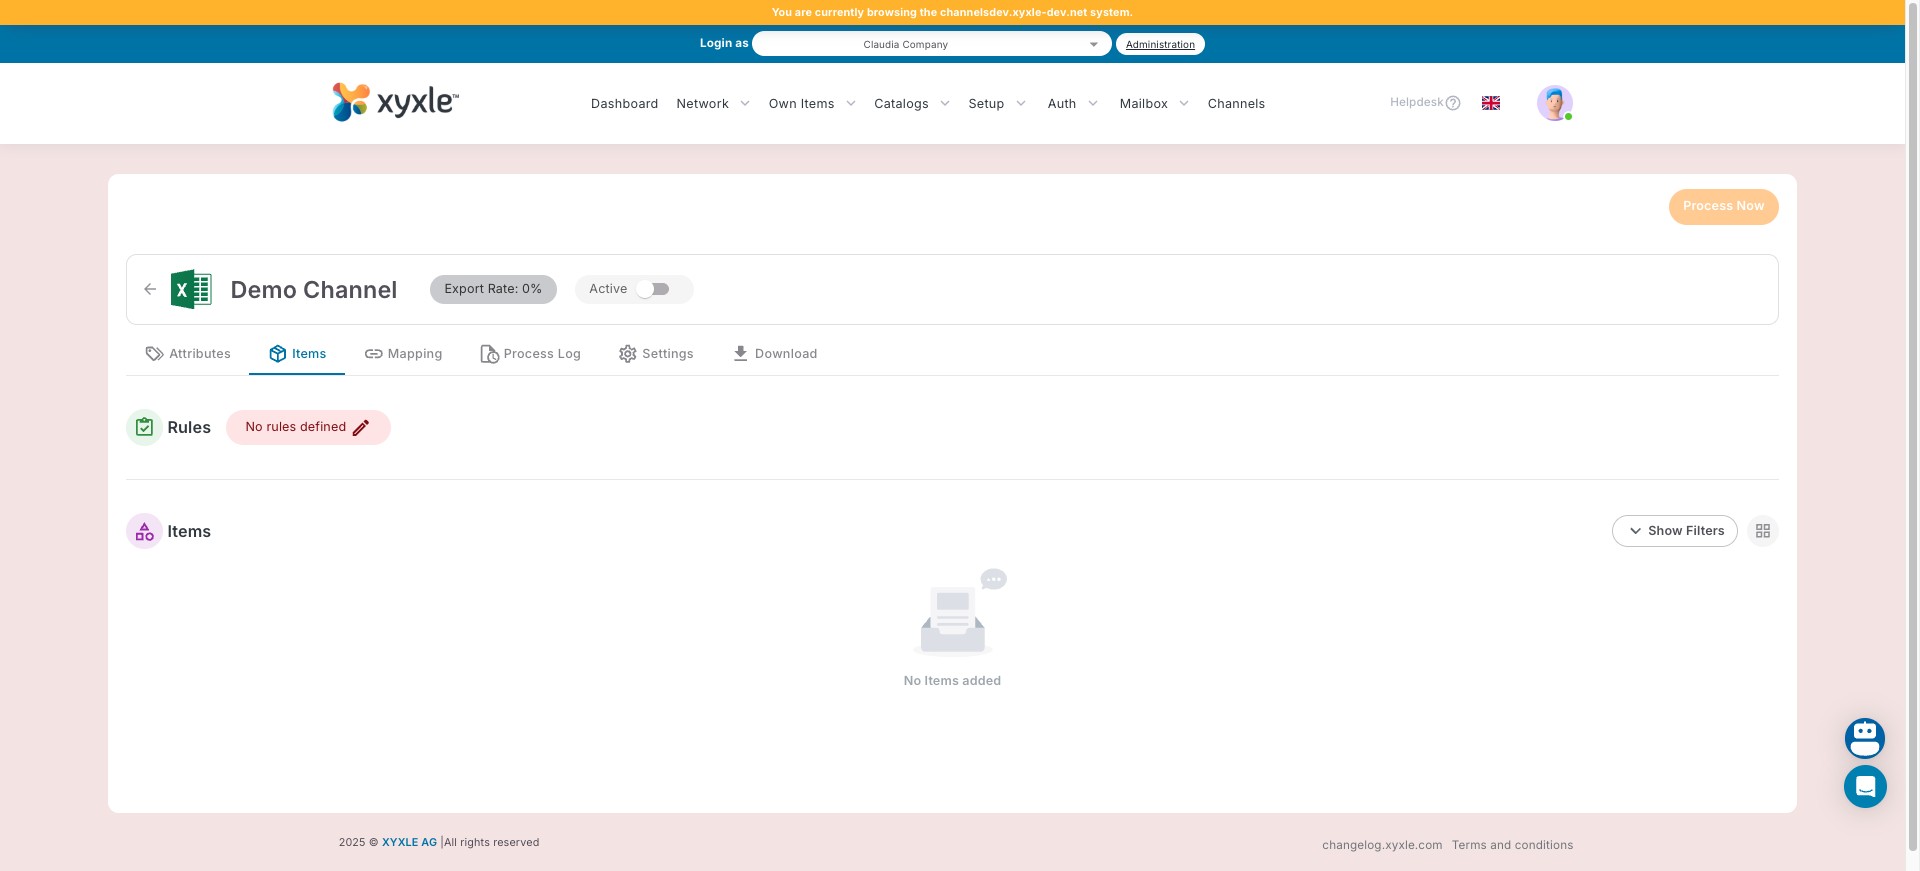This screenshot has height=871, width=1920.
Task: Open the Process Log tab
Action: point(530,354)
